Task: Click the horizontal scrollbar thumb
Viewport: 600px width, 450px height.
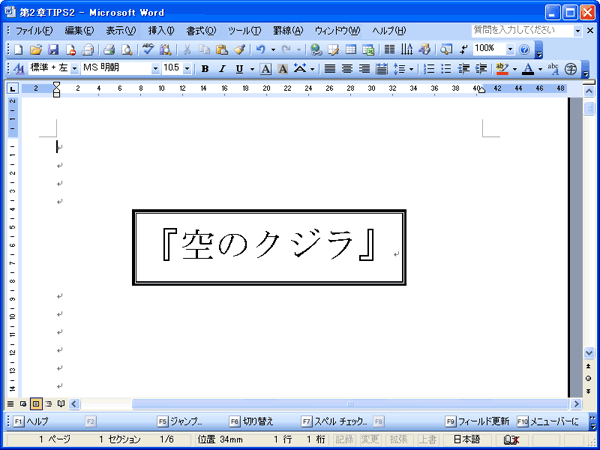Action: pyautogui.click(x=350, y=403)
